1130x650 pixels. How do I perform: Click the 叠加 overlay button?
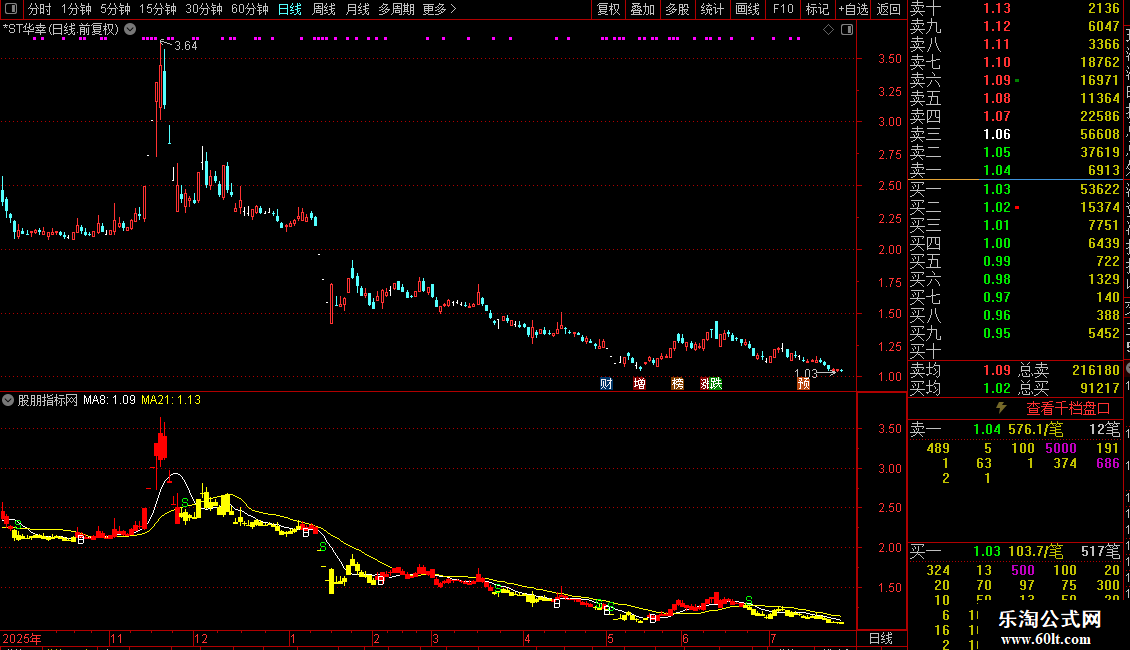(643, 9)
